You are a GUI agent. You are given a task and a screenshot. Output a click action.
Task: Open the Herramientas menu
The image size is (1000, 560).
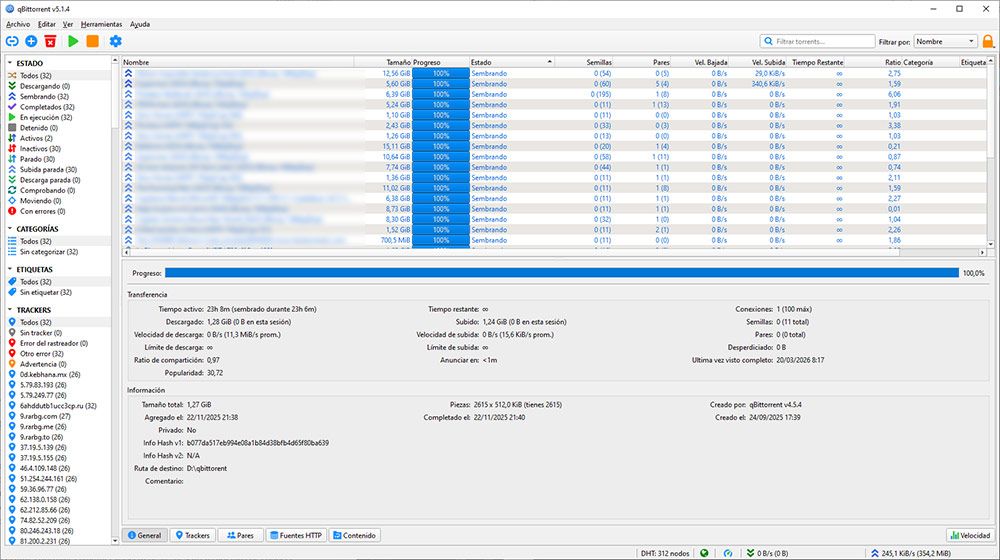tap(101, 24)
